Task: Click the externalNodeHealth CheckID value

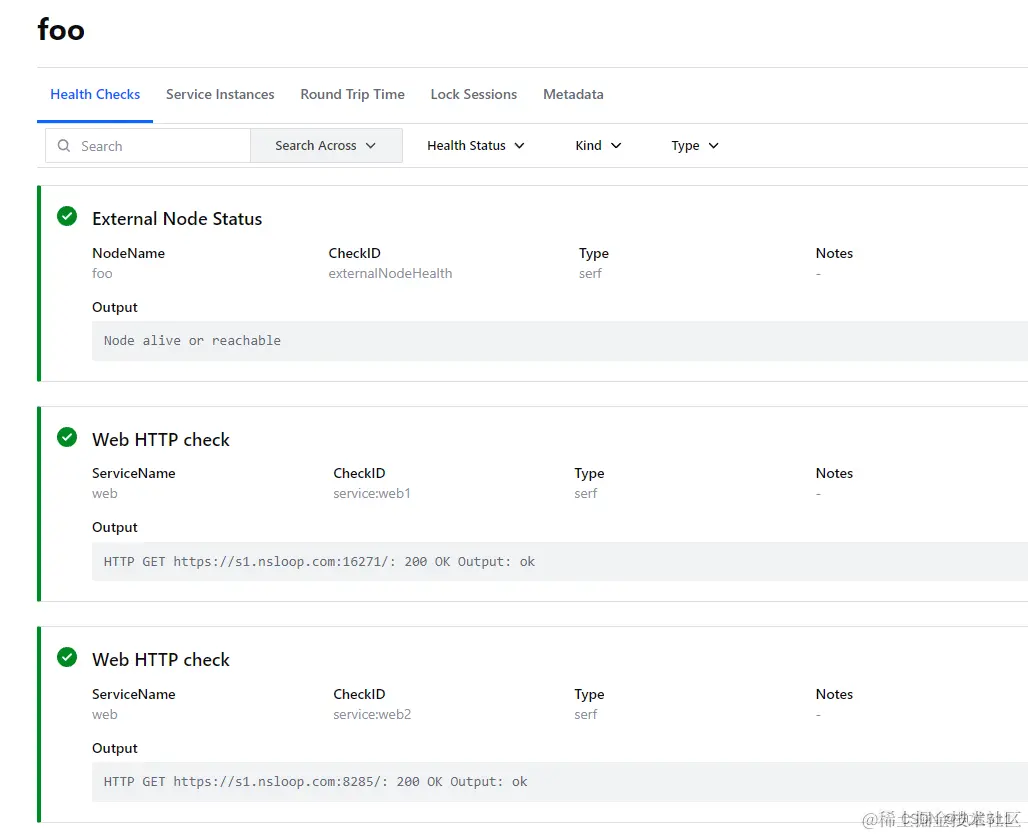Action: (390, 274)
